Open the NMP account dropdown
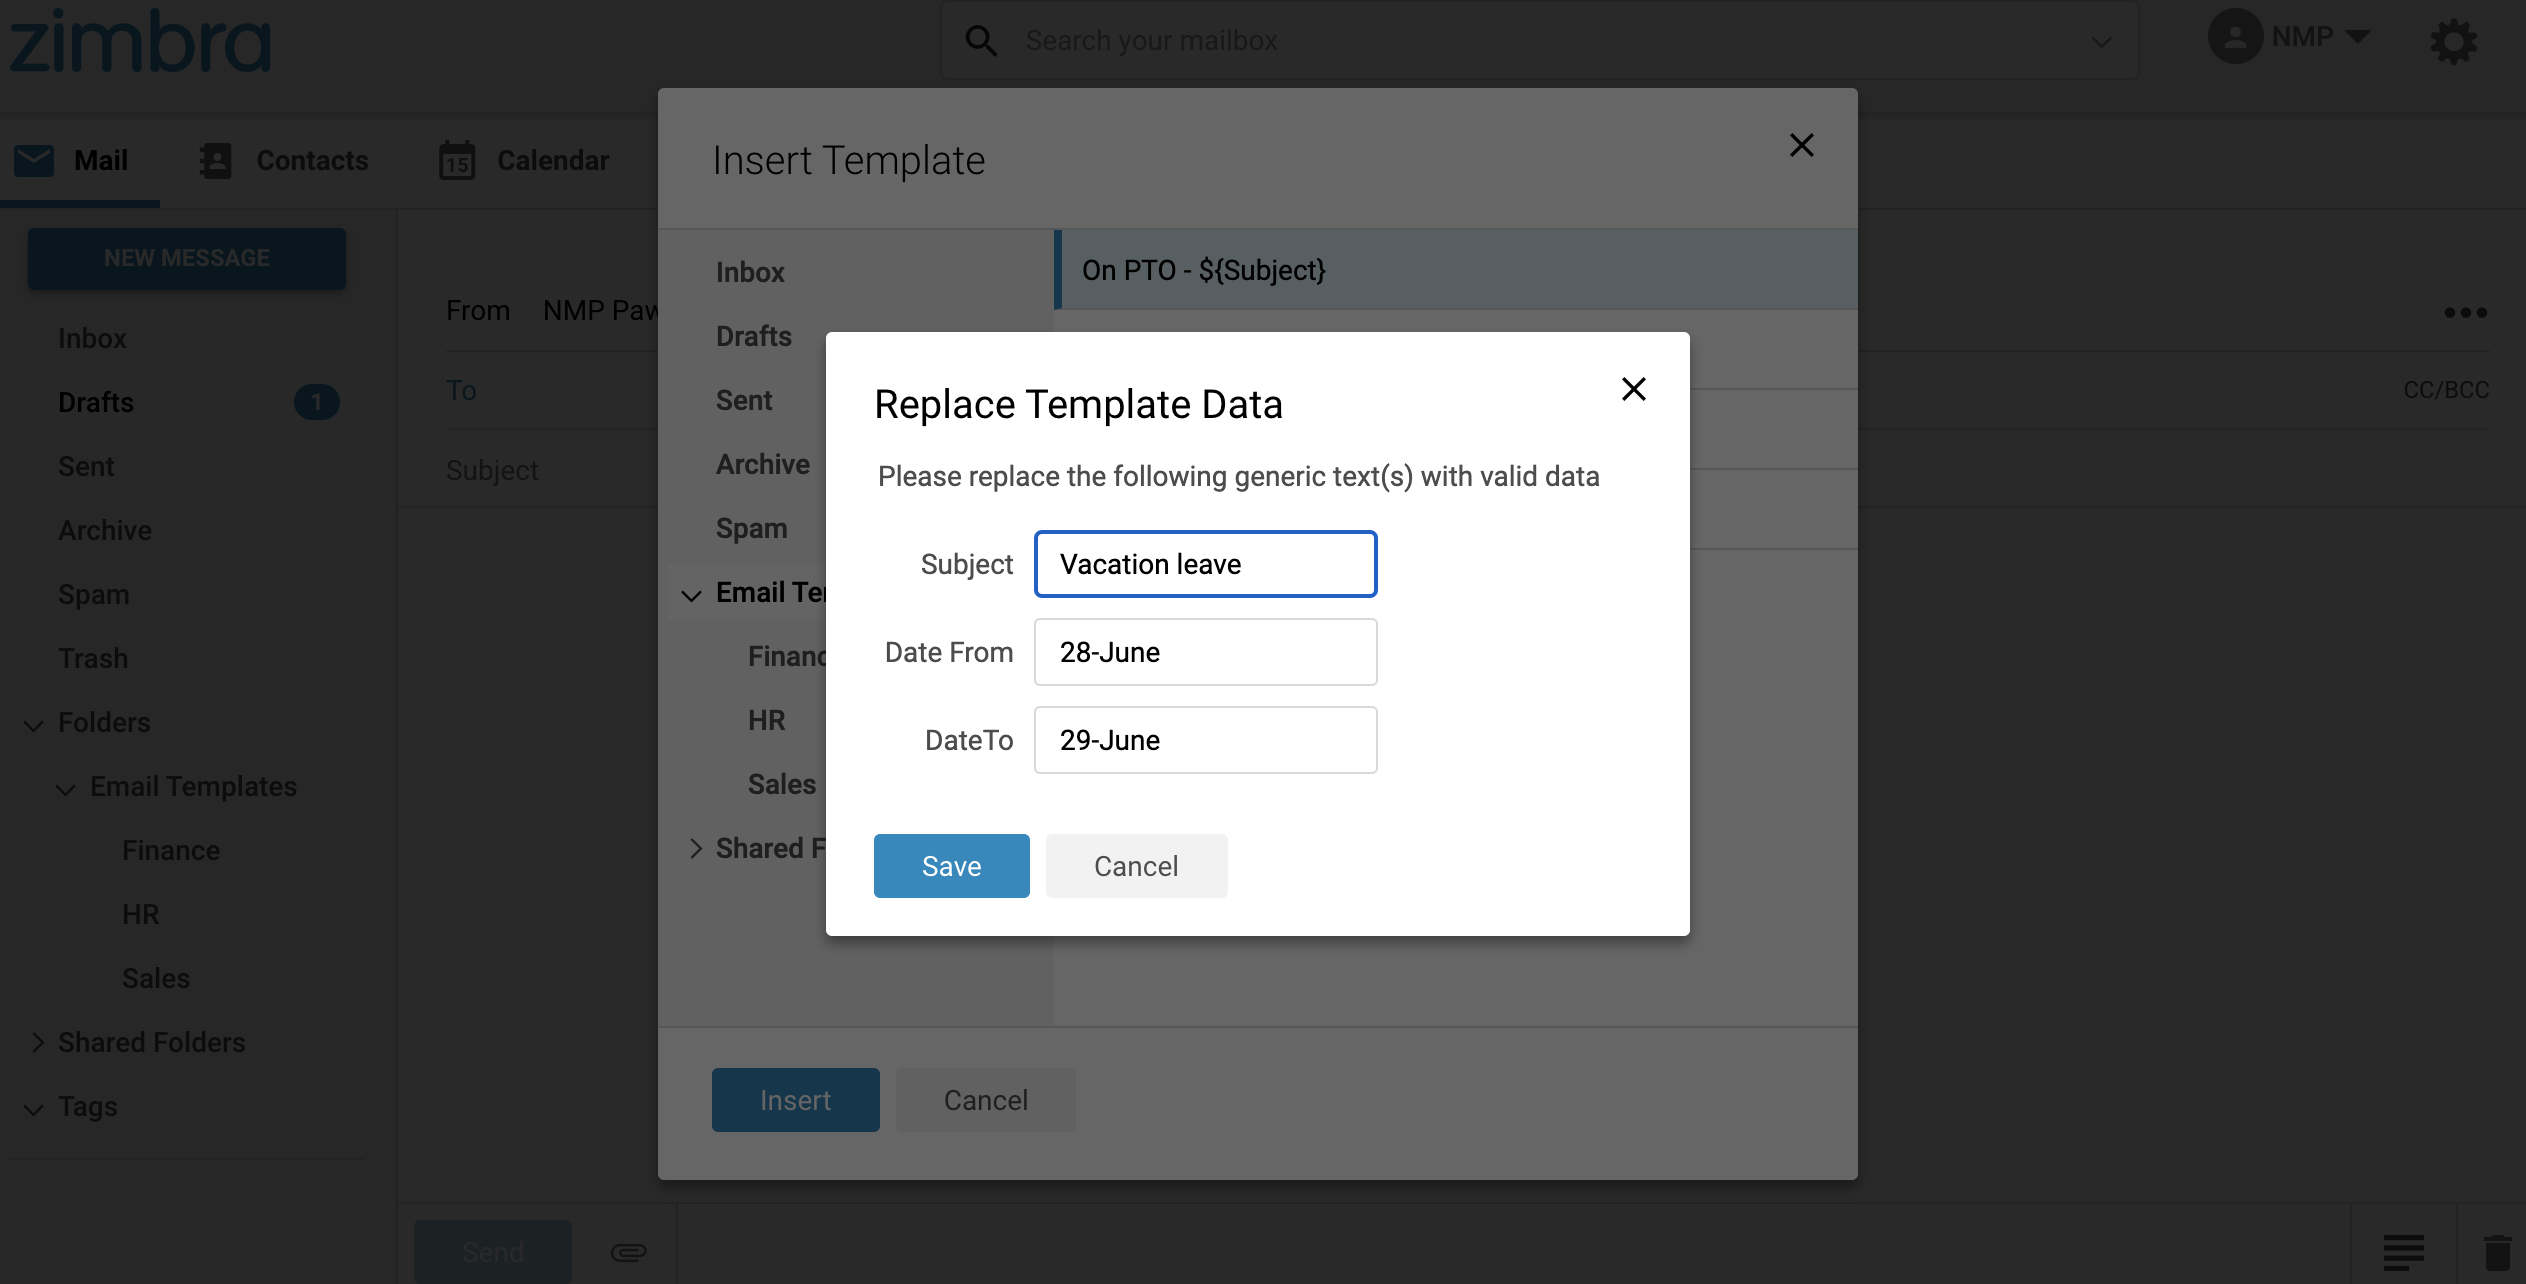The width and height of the screenshot is (2526, 1284). pos(2357,37)
